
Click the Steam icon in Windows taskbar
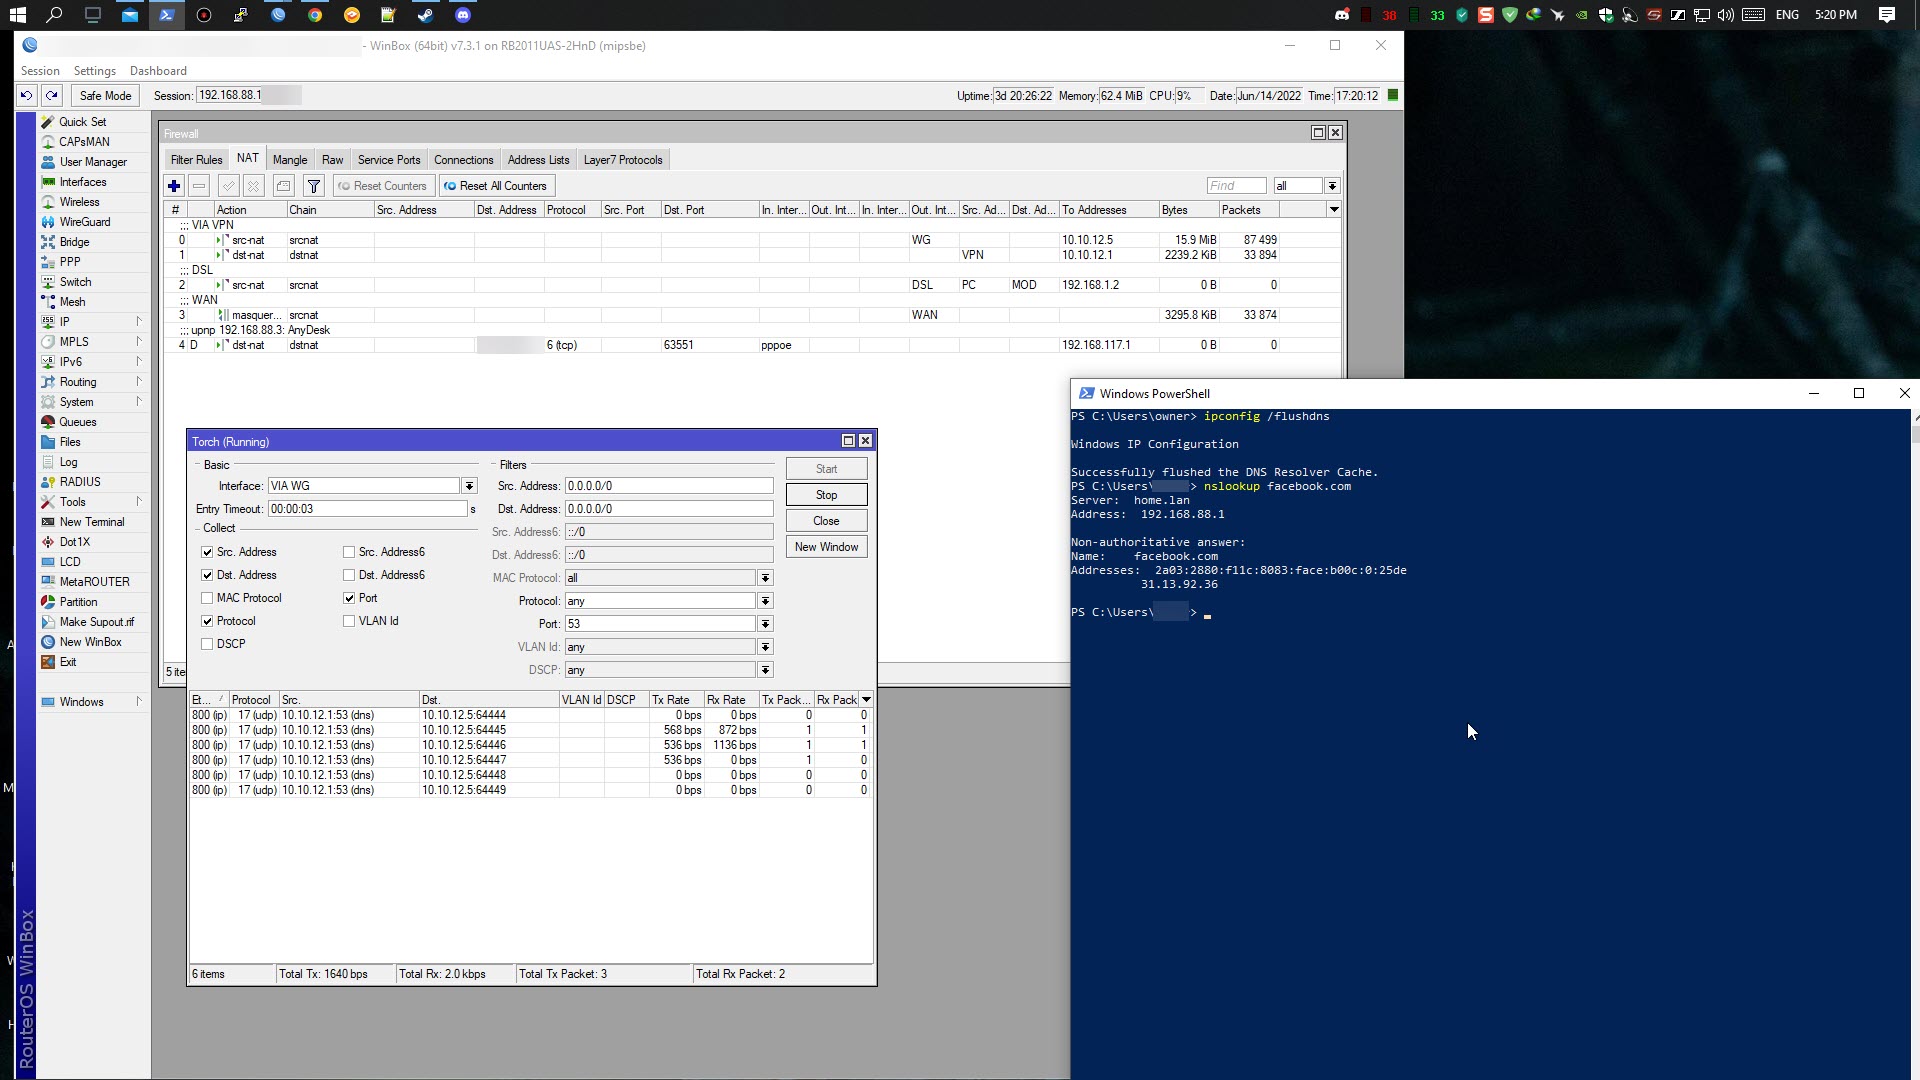[425, 15]
